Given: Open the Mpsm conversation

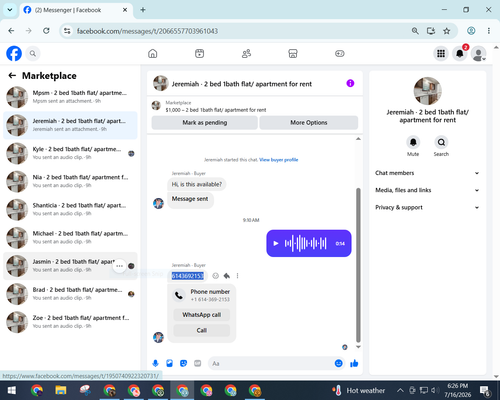Looking at the screenshot, I should tap(70, 97).
